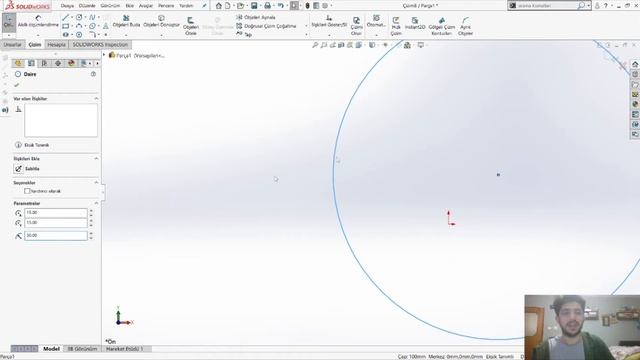Collapse the Var olan İlişkiler section

point(96,99)
